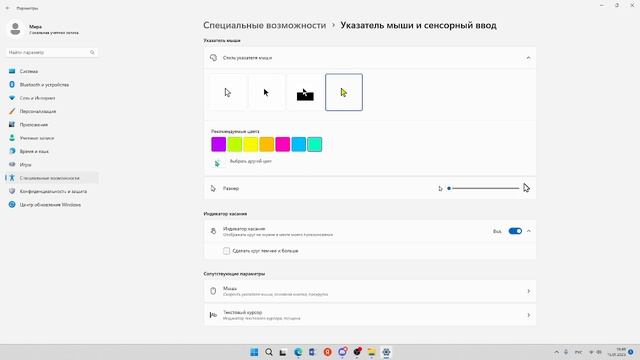Pick the orange recommended color
Viewport: 640px width, 360px height.
click(x=267, y=144)
